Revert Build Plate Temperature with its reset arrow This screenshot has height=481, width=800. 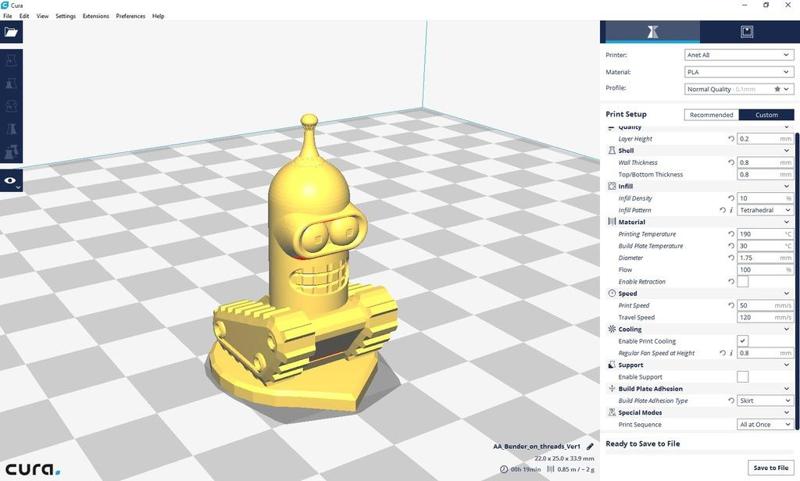point(731,246)
